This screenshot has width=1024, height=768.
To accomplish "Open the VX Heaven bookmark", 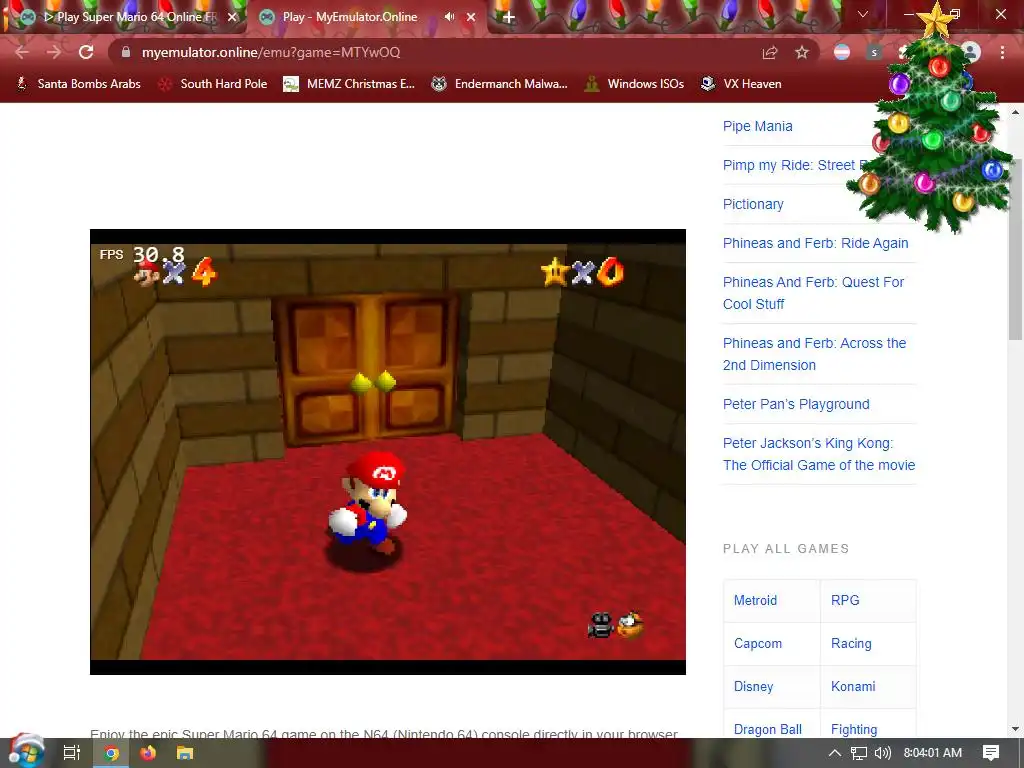I will click(741, 84).
